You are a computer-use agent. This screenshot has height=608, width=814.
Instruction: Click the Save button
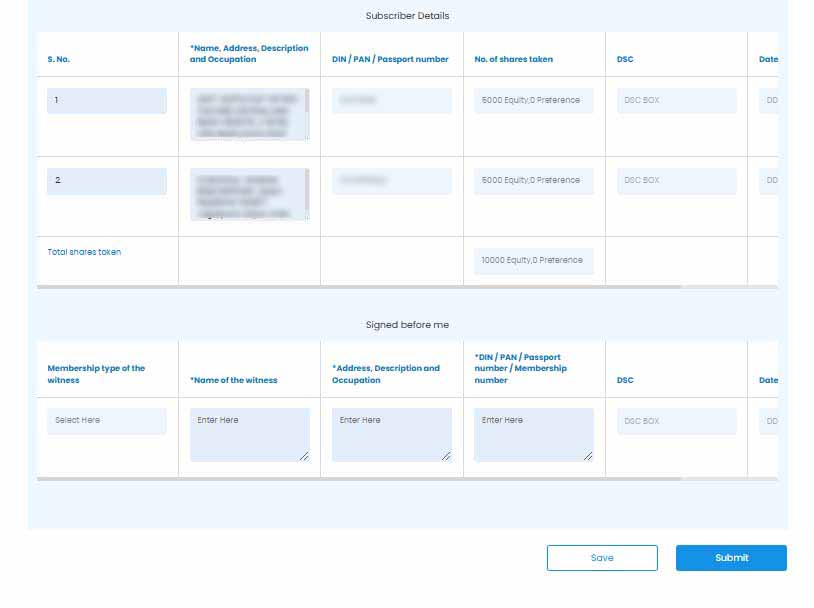[x=602, y=558]
